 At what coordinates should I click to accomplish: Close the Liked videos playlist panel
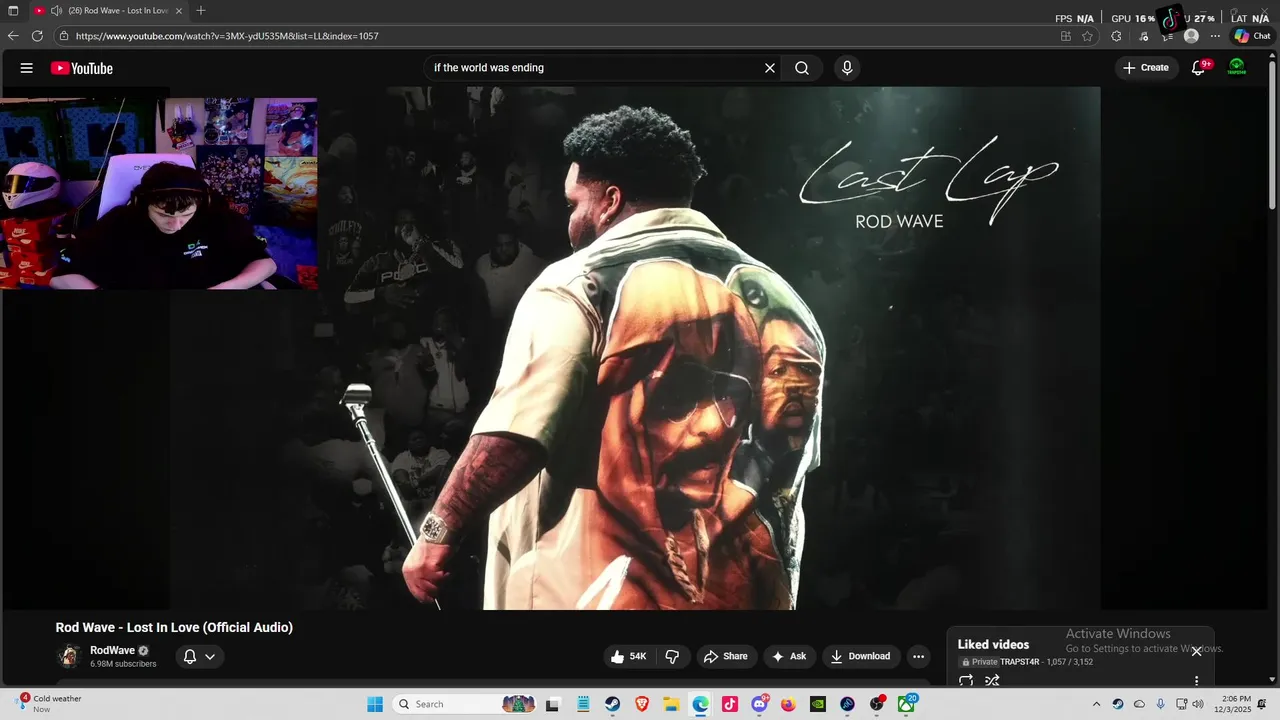1196,651
